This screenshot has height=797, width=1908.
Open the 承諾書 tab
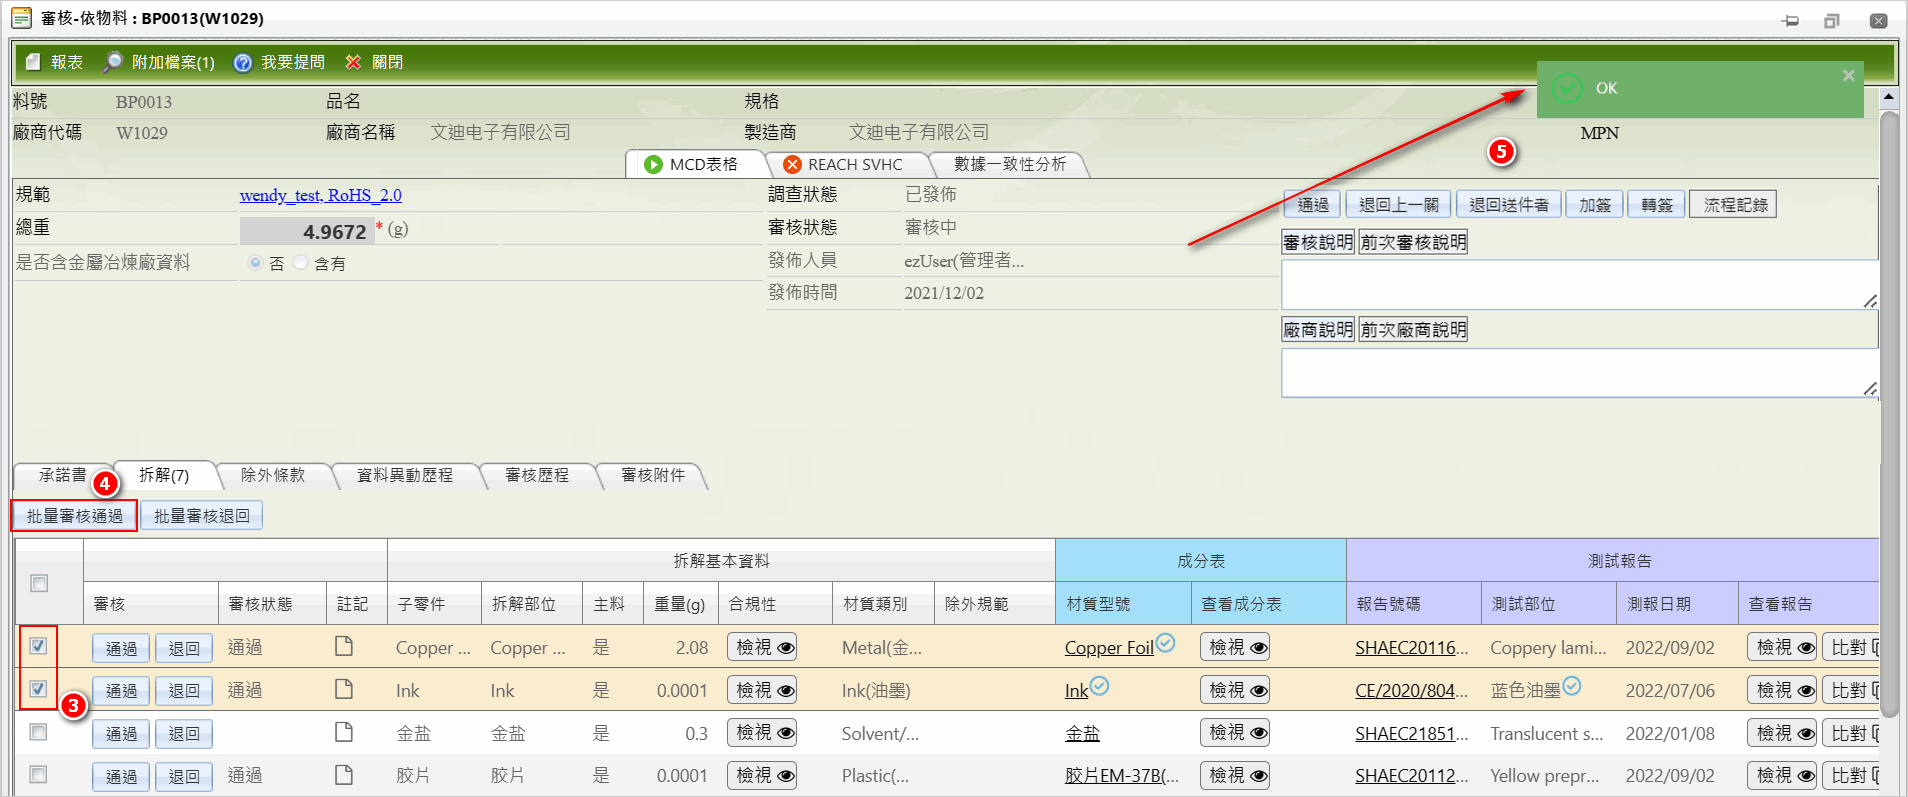(x=61, y=475)
